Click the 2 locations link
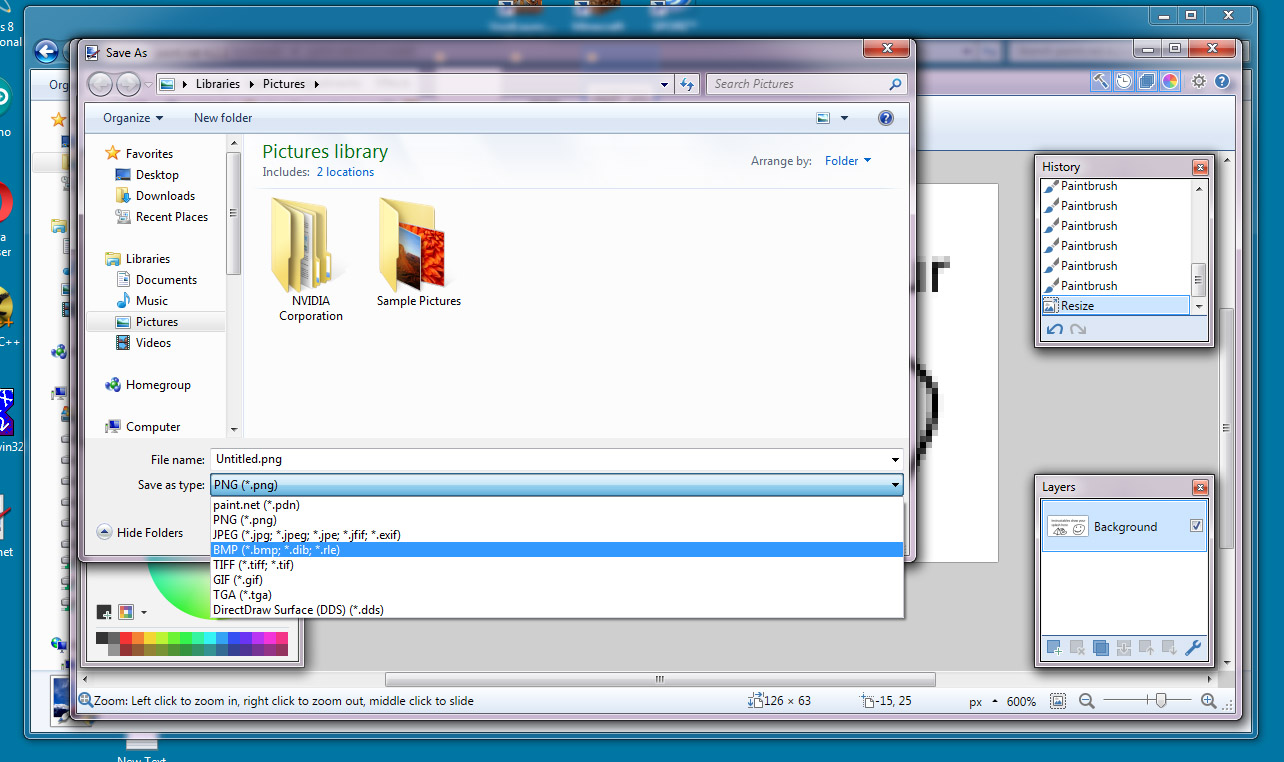Image resolution: width=1284 pixels, height=762 pixels. (x=345, y=172)
